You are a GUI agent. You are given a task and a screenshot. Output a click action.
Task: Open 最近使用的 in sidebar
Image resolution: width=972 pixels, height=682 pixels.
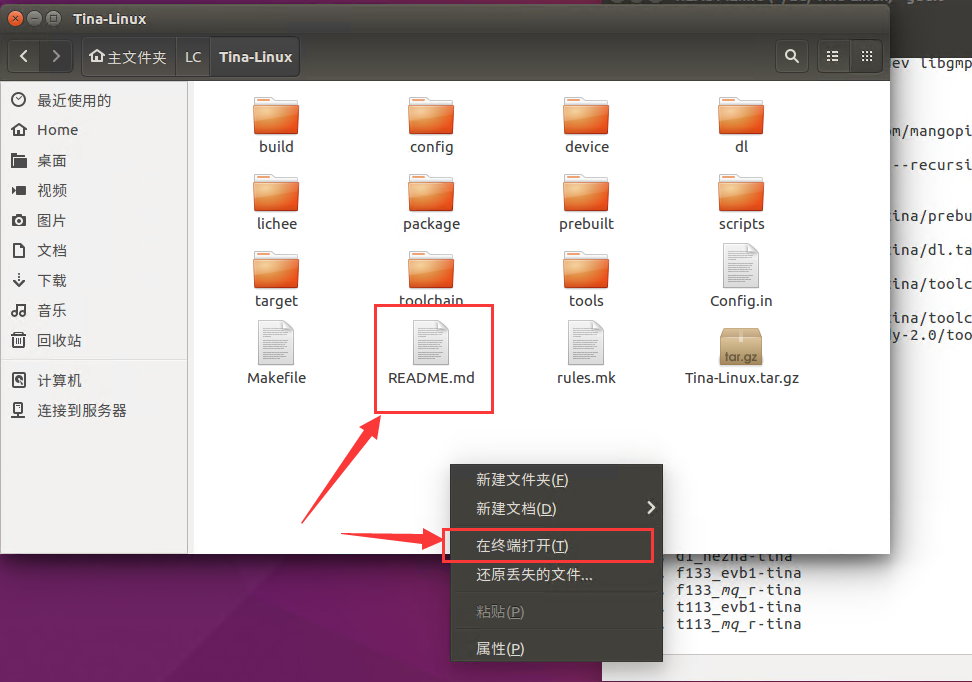pyautogui.click(x=94, y=100)
